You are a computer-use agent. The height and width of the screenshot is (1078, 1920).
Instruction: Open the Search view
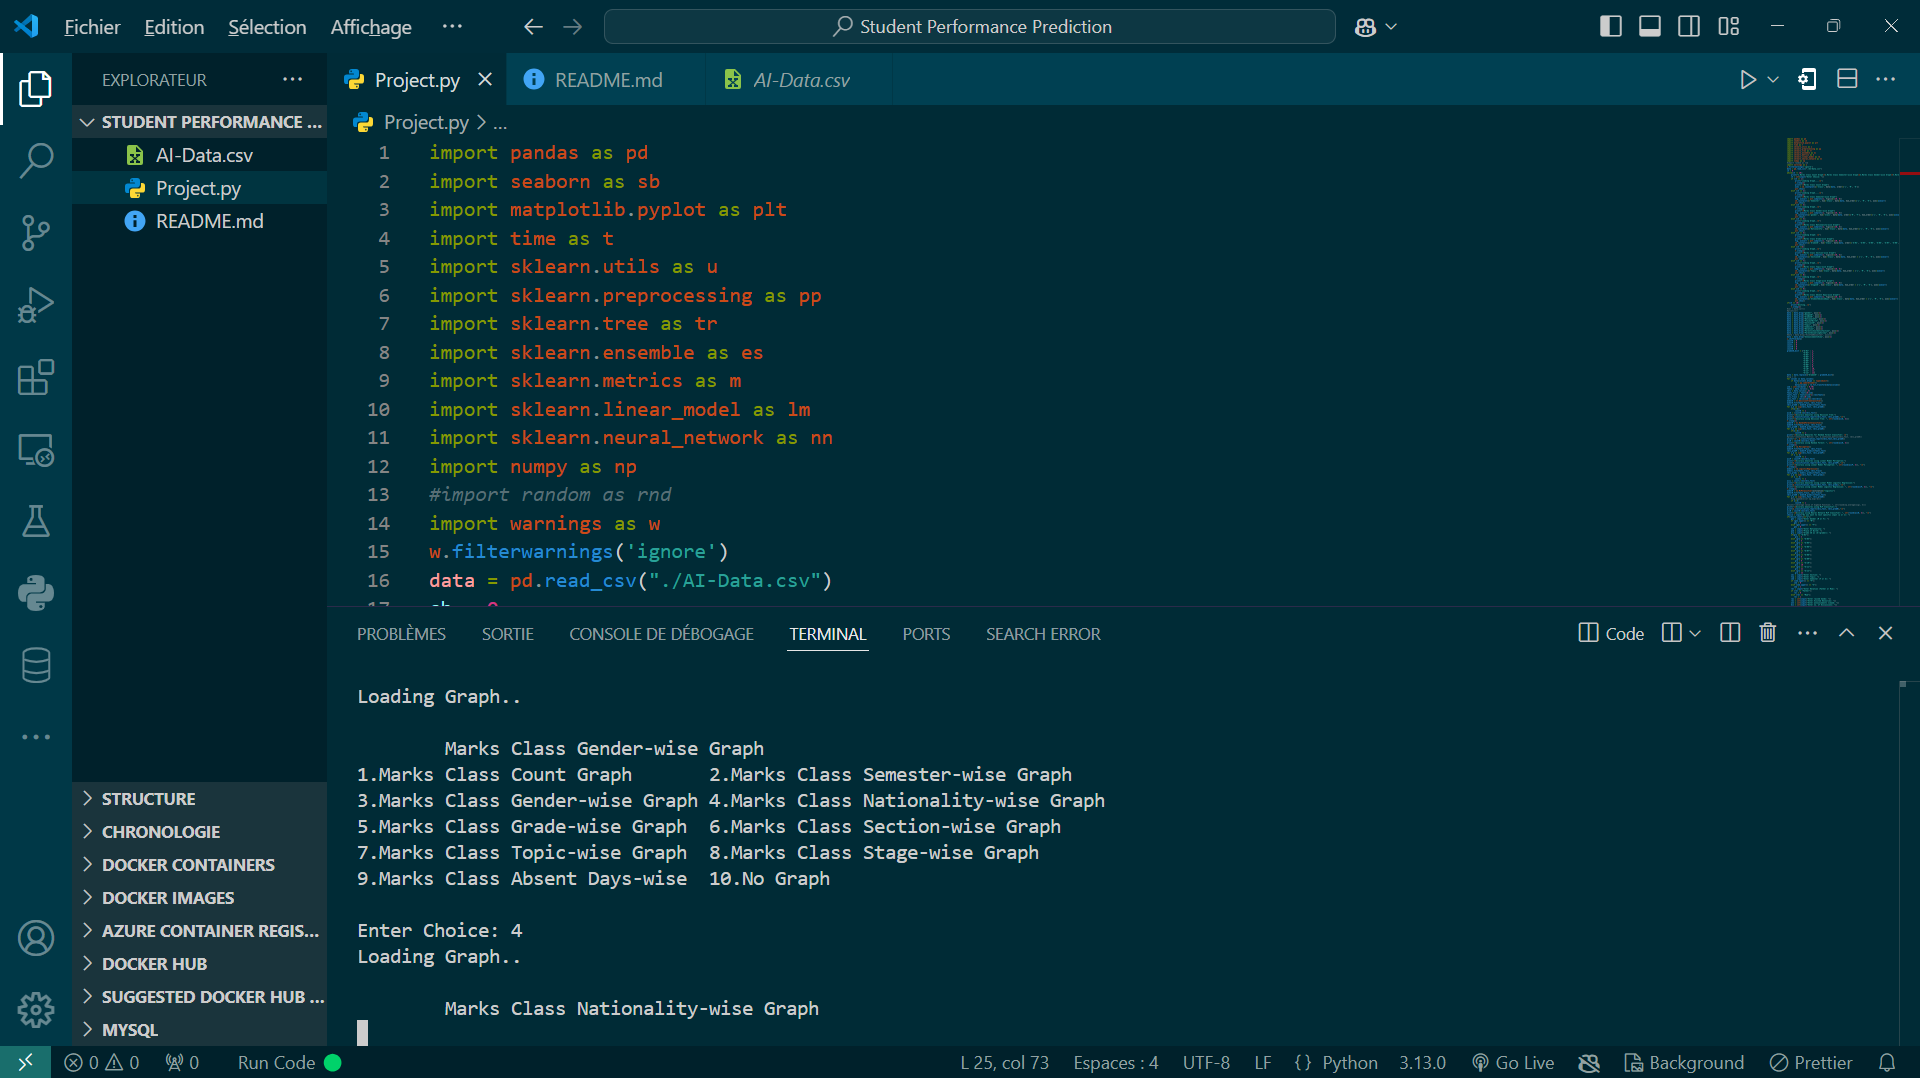36,160
